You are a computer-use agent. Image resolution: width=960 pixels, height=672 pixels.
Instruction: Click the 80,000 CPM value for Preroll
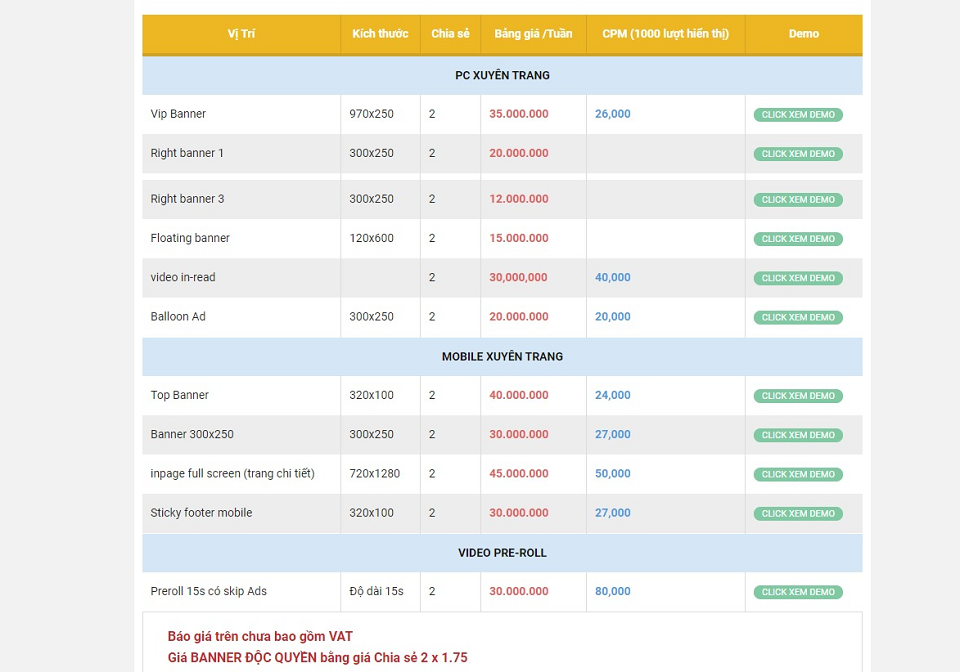point(612,592)
